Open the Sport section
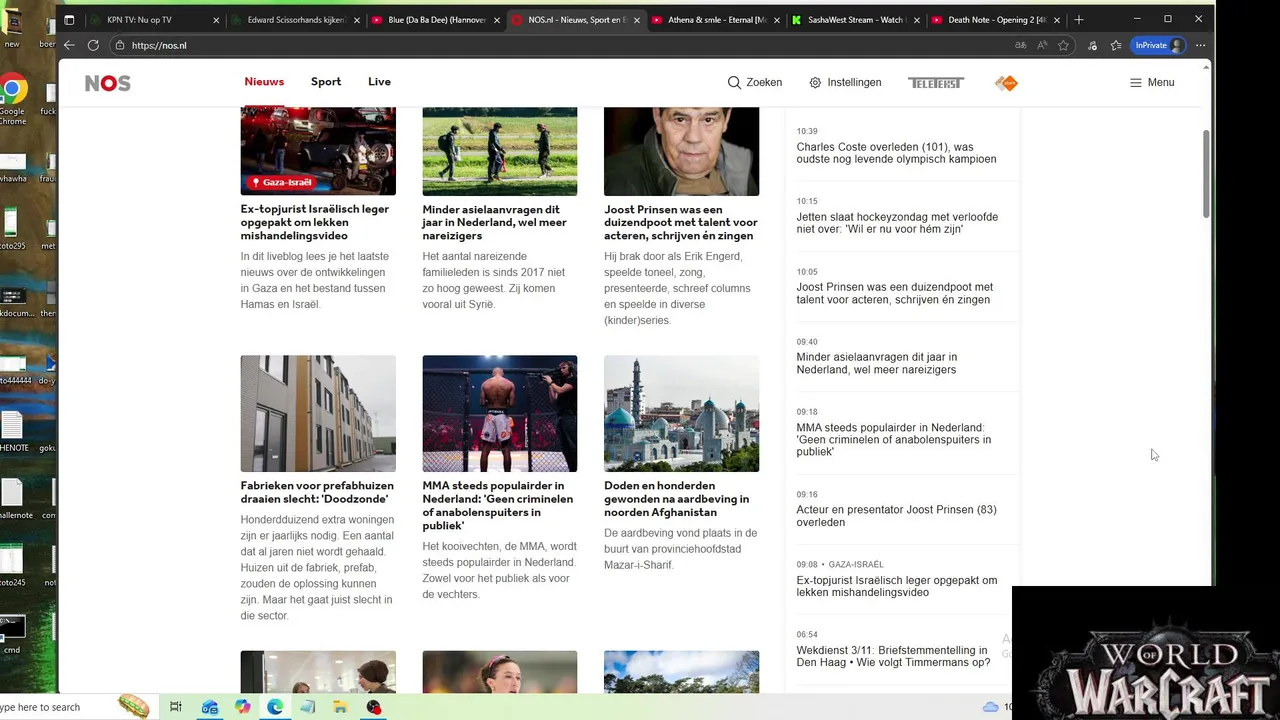The image size is (1280, 720). pos(326,82)
